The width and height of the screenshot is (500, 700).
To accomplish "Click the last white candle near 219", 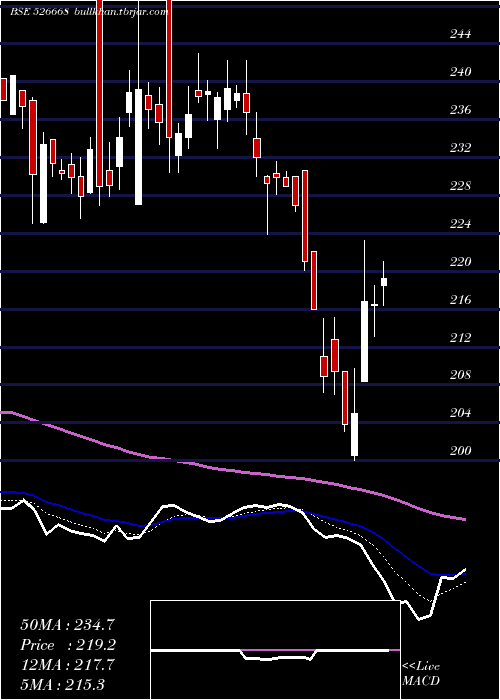I will coord(383,282).
